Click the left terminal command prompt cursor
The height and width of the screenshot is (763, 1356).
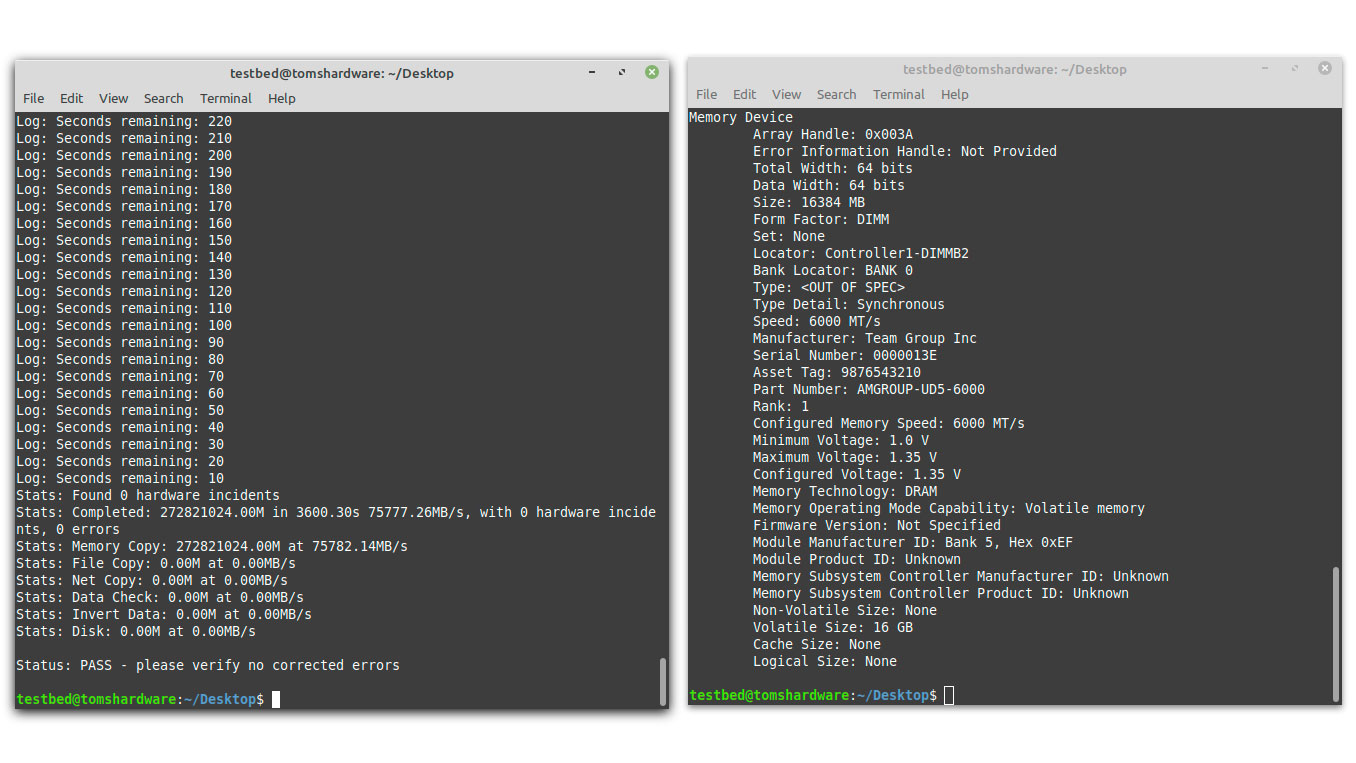coord(276,699)
